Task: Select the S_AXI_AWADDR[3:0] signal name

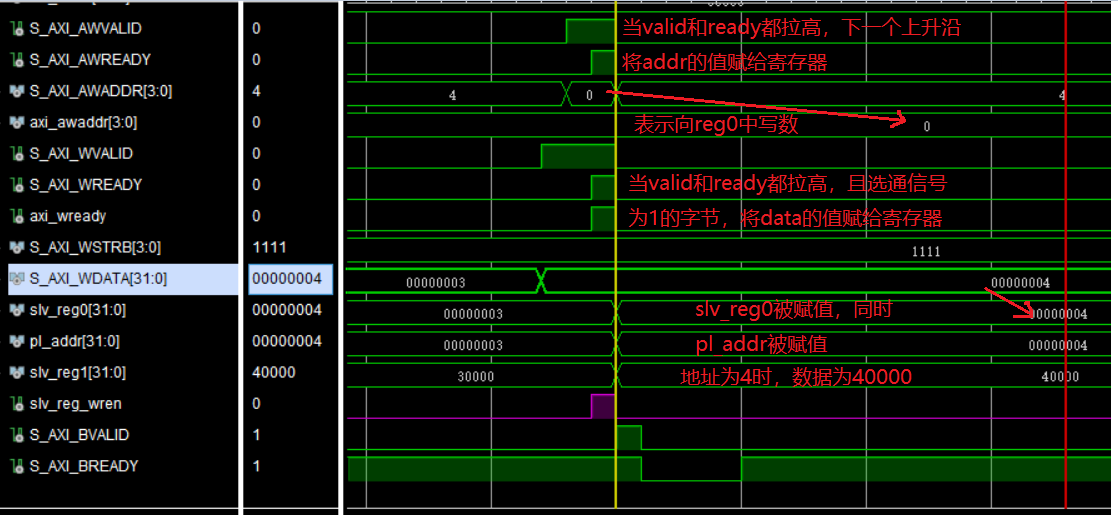Action: tap(101, 91)
